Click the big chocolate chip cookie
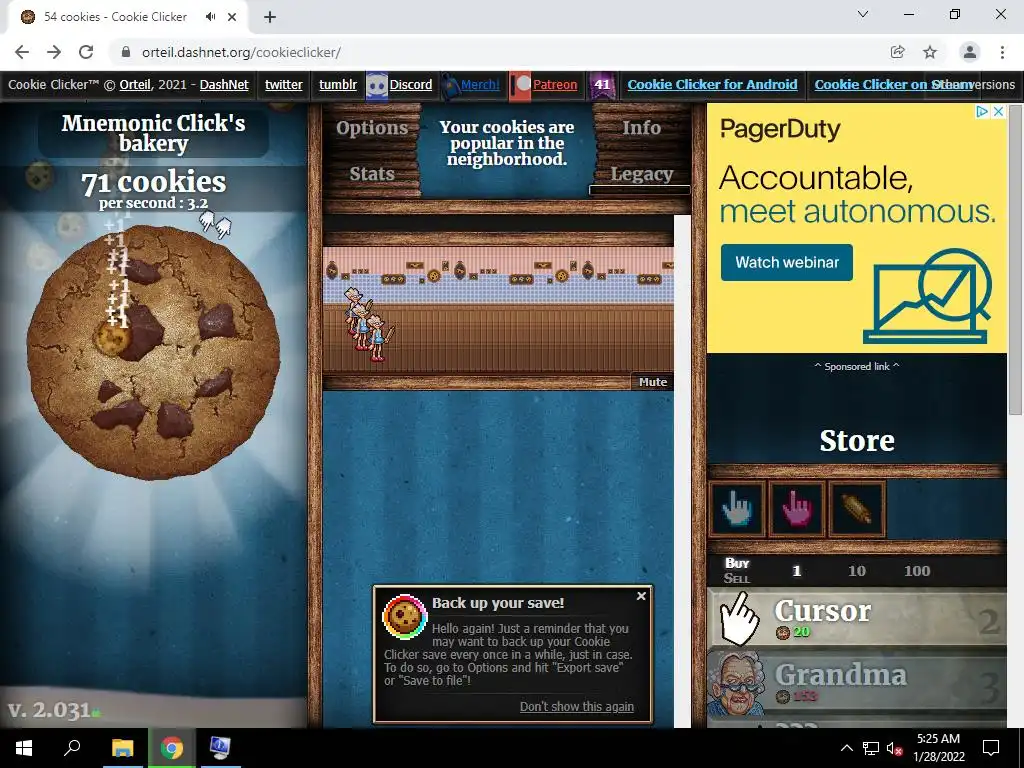 point(153,353)
